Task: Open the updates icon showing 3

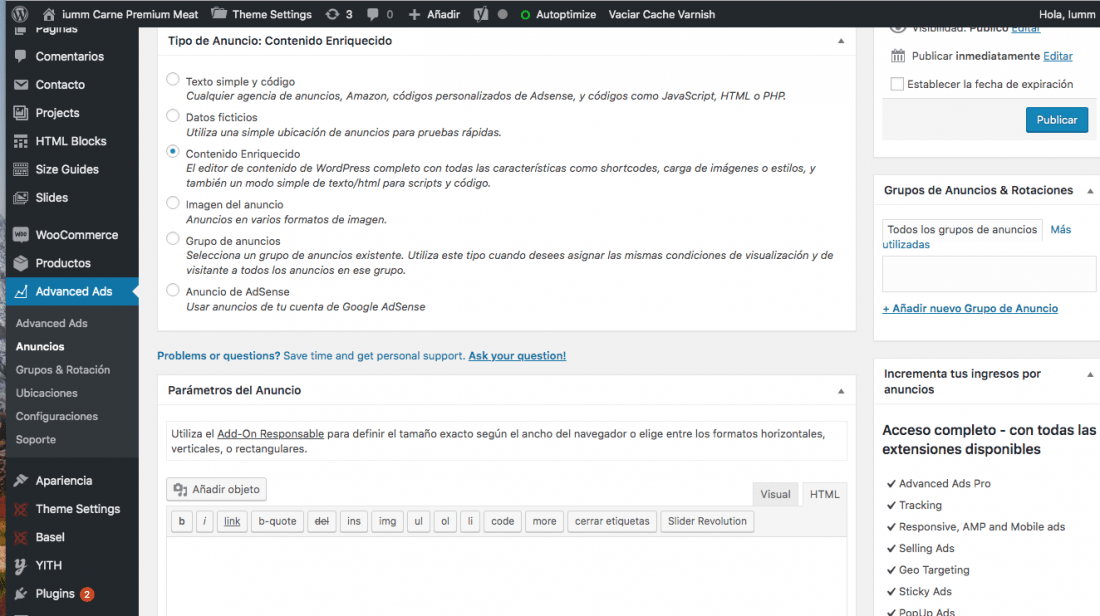Action: tap(333, 14)
